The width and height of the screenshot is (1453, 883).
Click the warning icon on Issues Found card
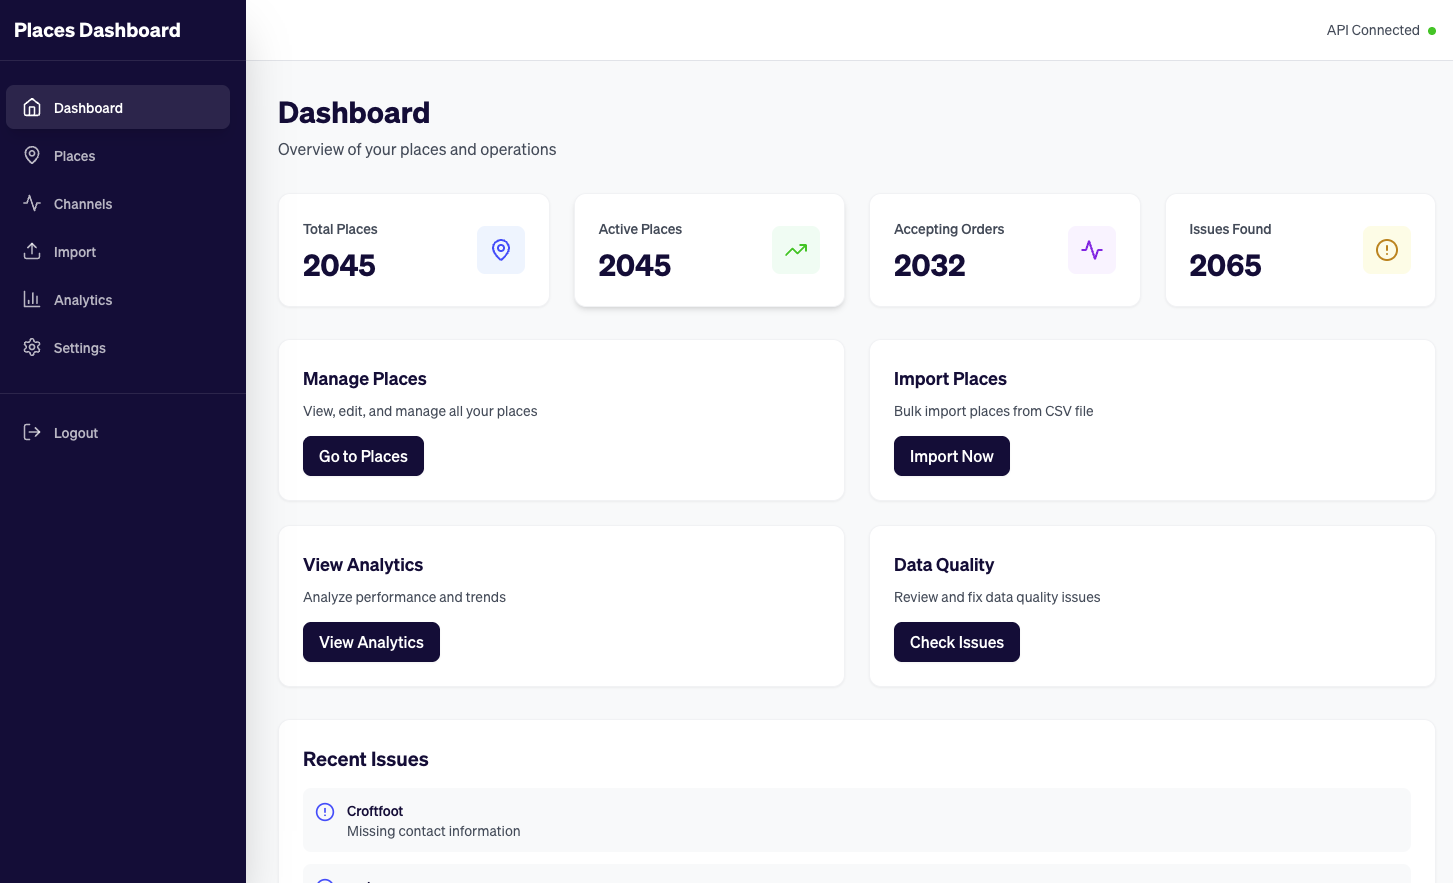point(1386,250)
